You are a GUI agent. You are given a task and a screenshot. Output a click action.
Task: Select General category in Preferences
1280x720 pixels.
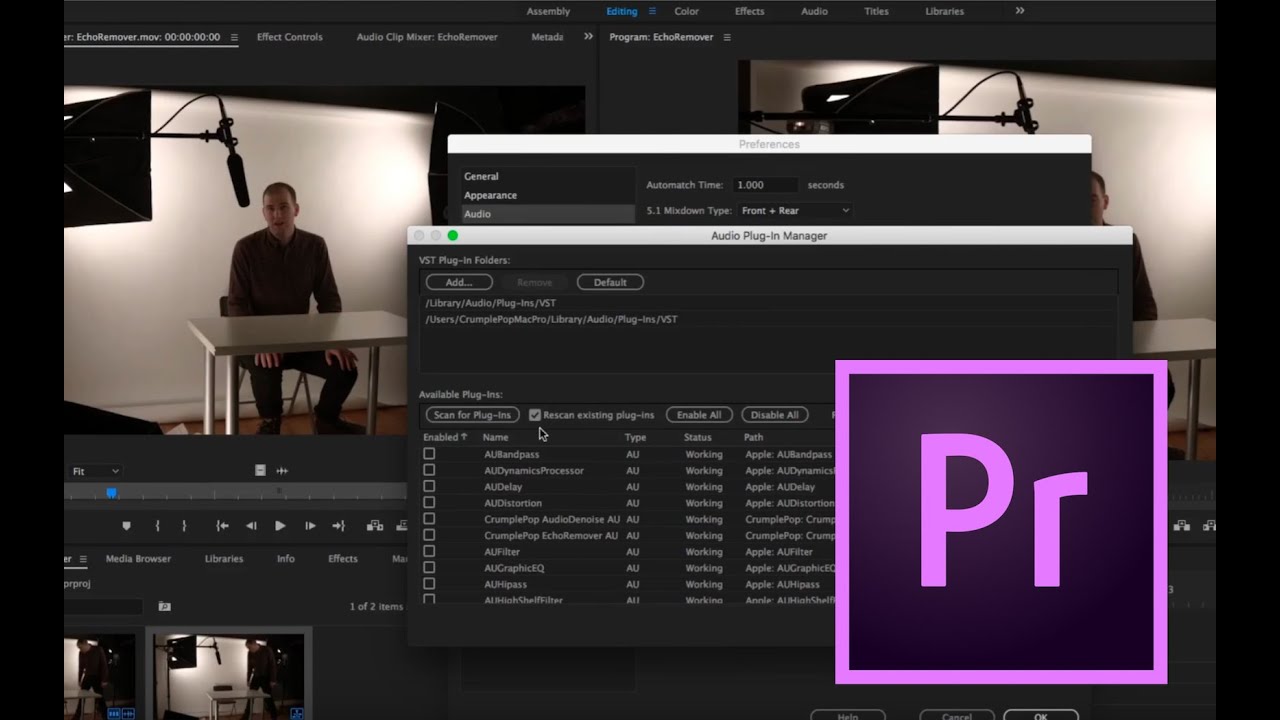tap(548, 176)
